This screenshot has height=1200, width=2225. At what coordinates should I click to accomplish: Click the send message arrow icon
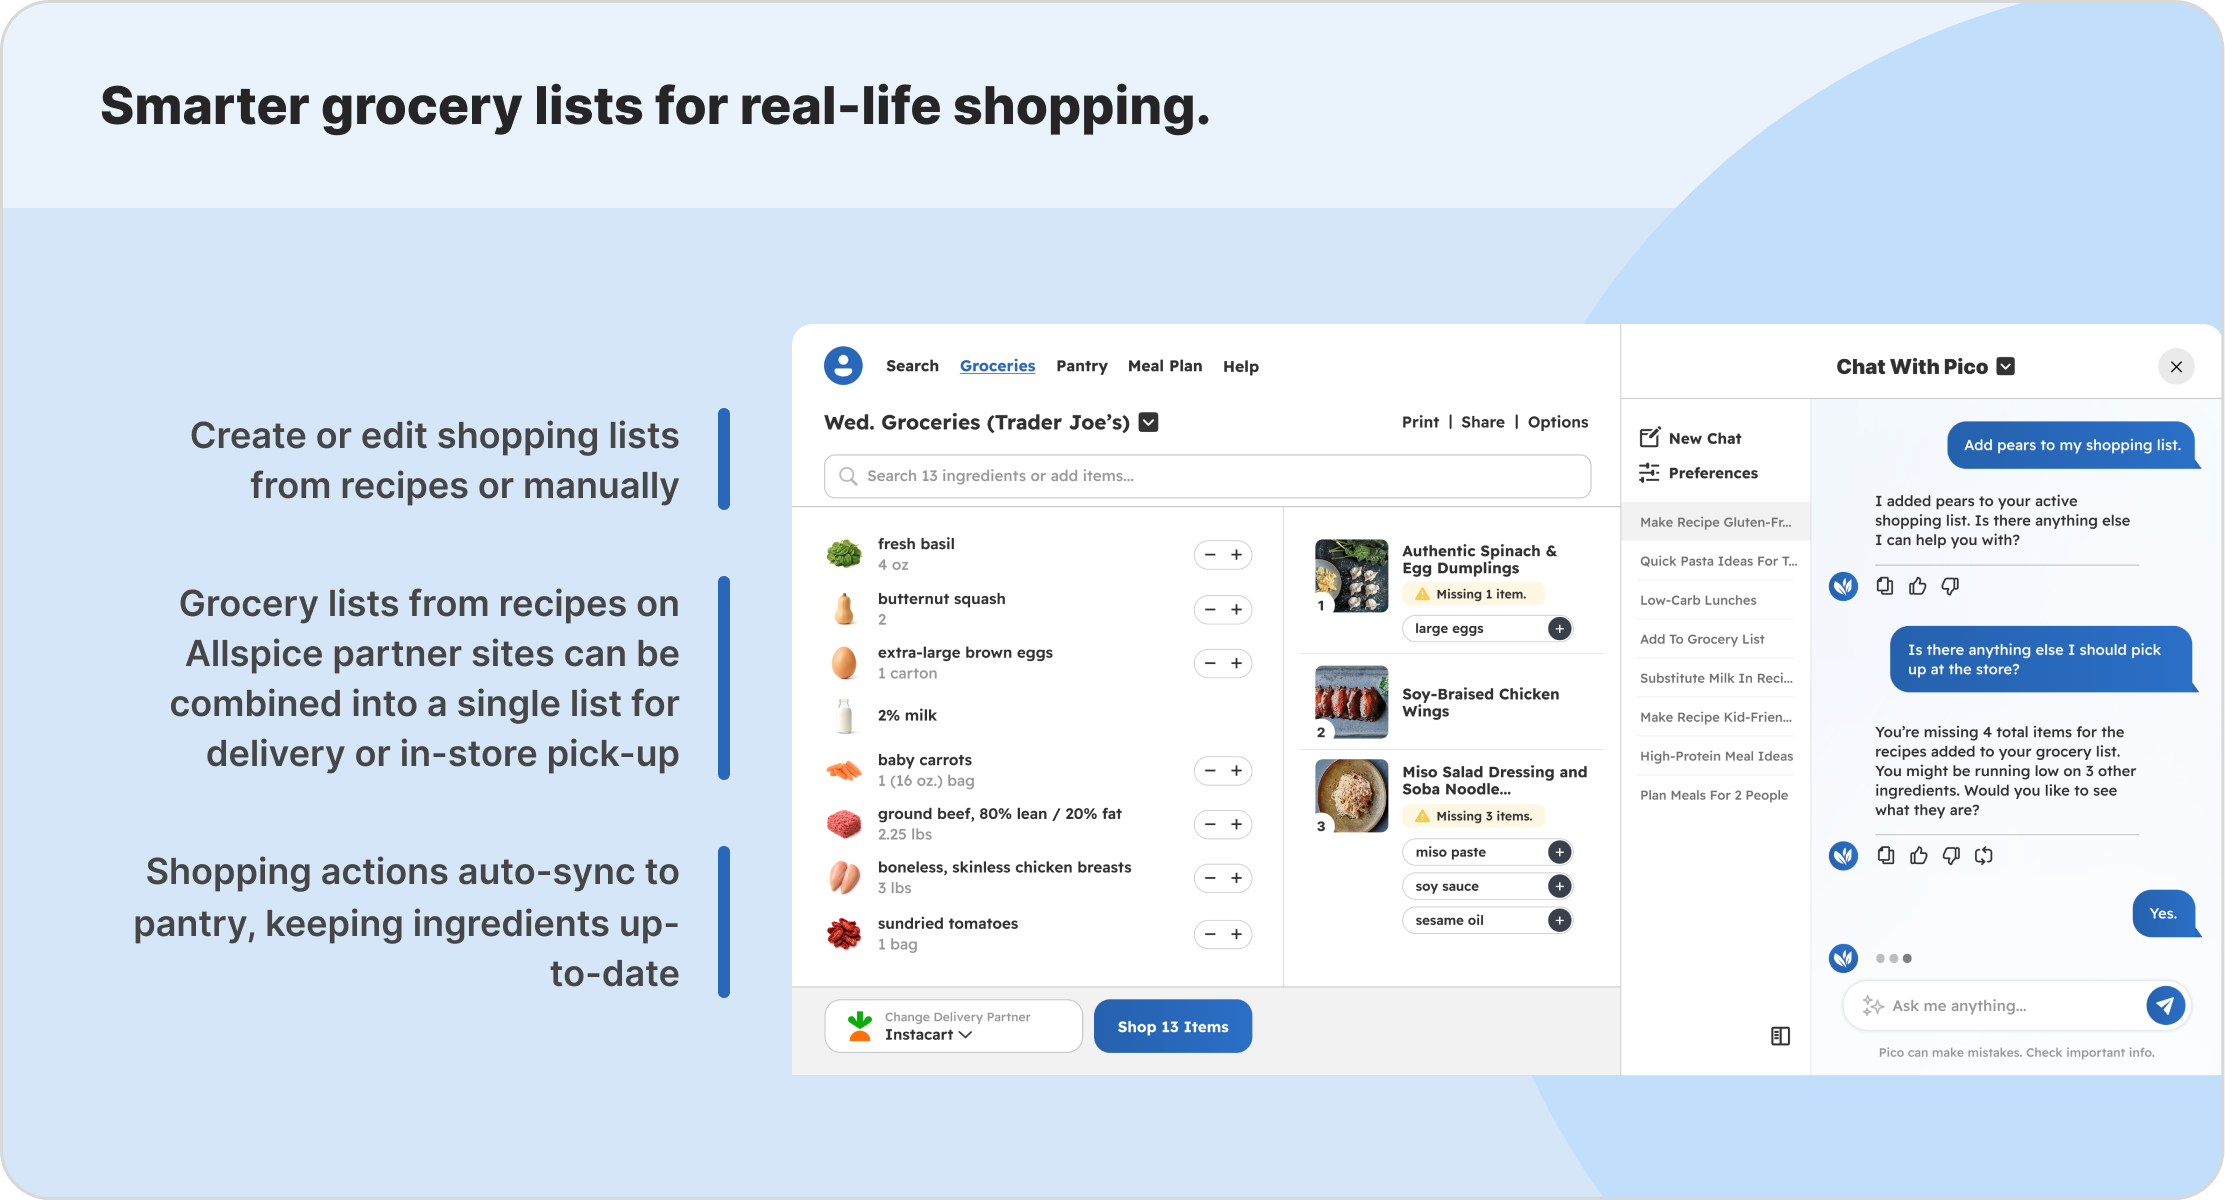coord(2165,1005)
